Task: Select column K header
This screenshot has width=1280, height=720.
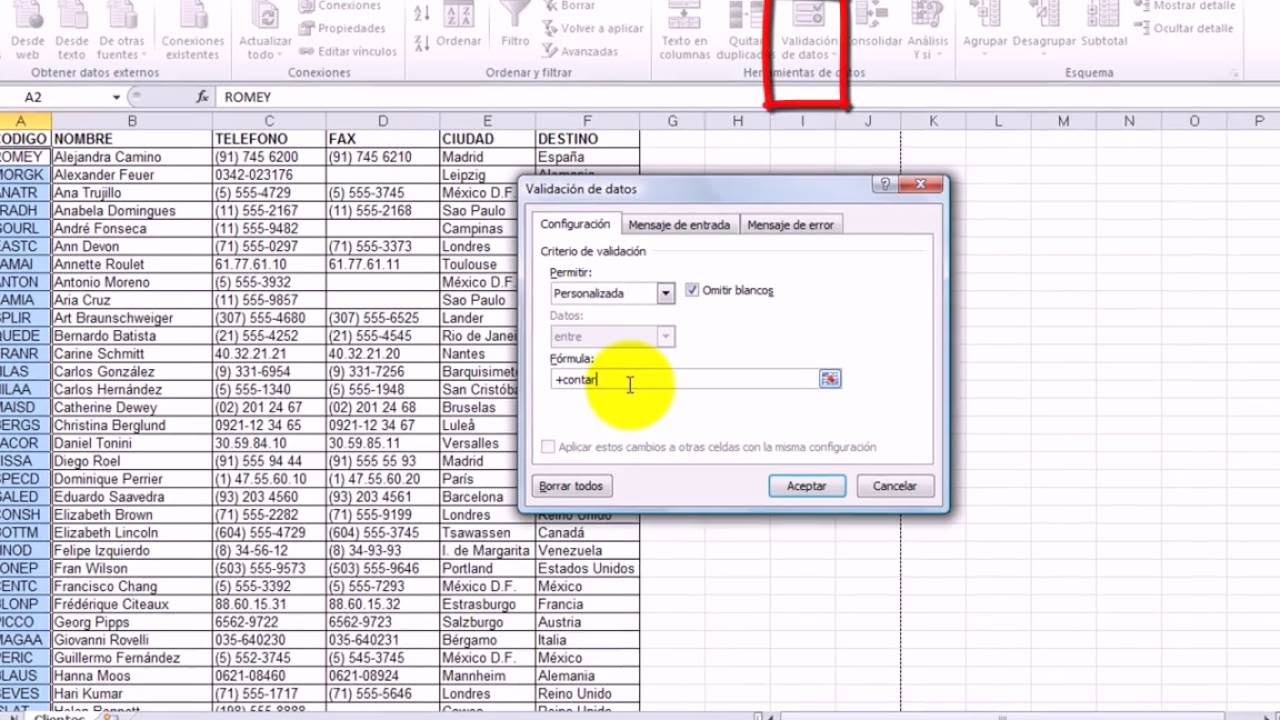Action: 932,121
